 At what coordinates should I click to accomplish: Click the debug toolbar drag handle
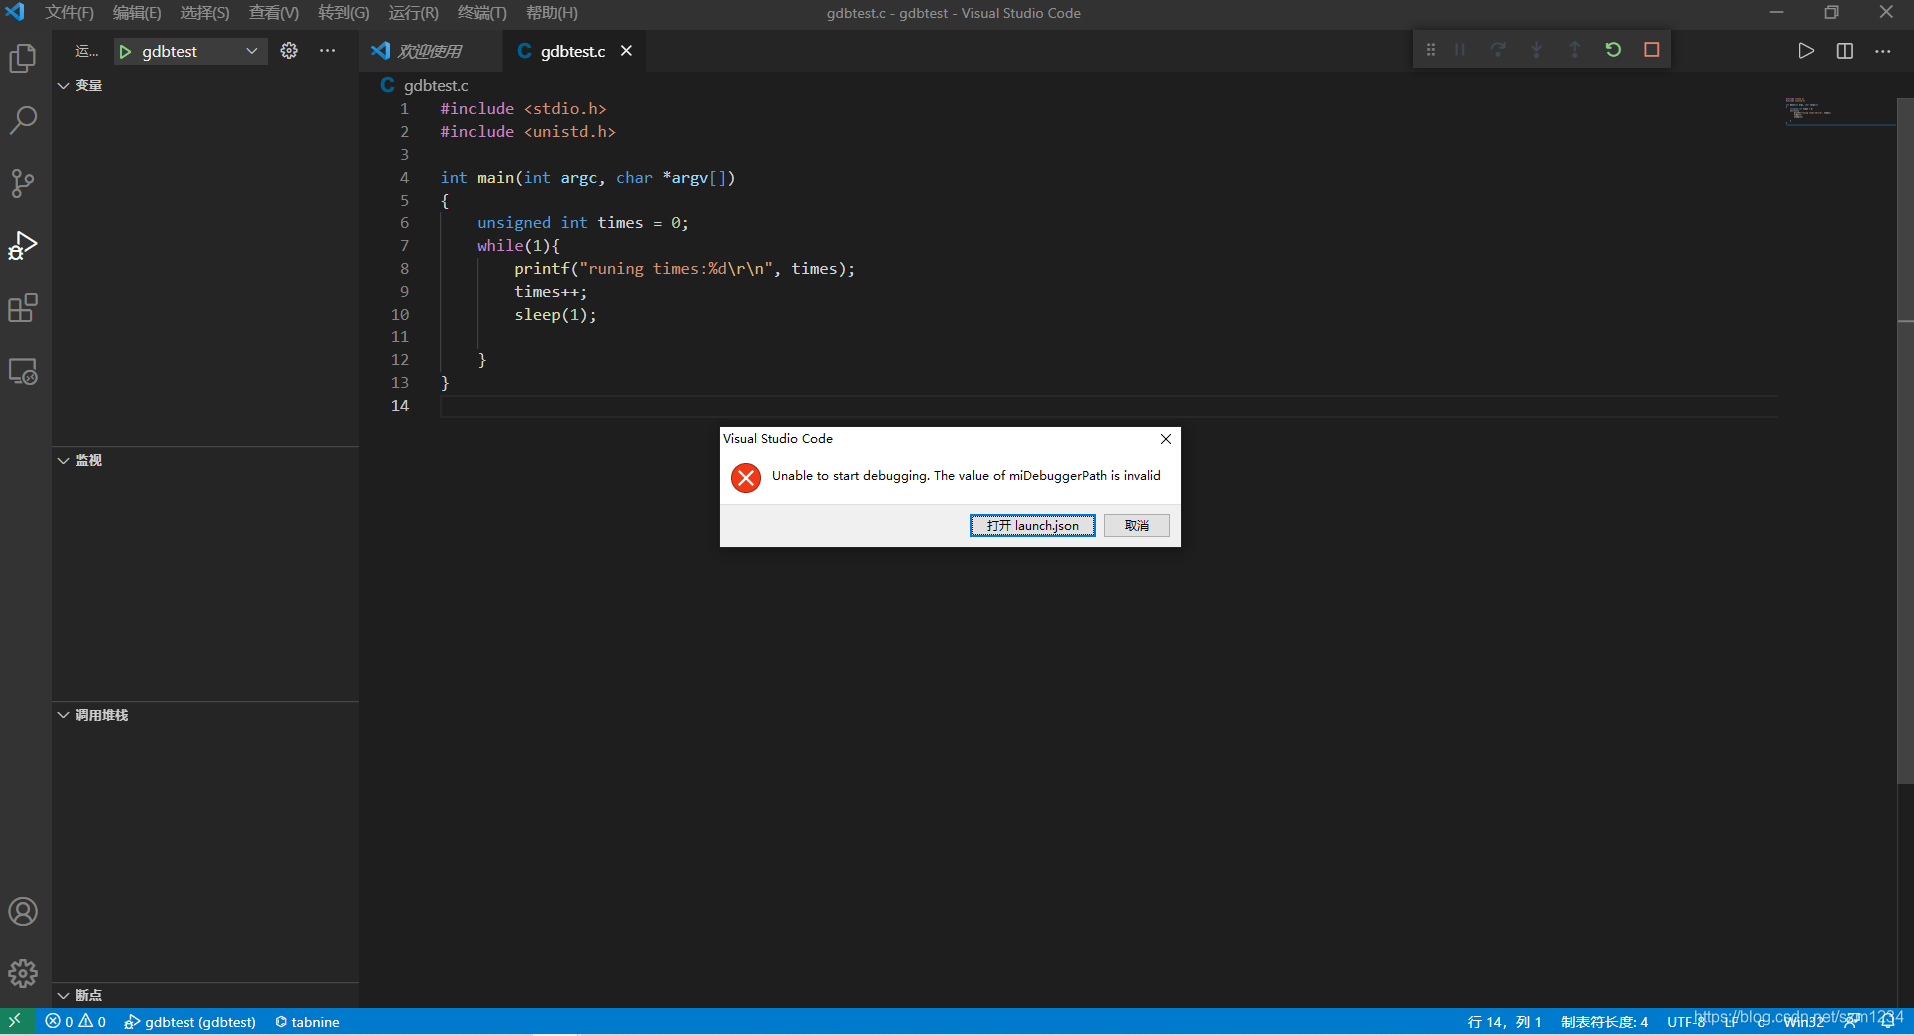1431,50
